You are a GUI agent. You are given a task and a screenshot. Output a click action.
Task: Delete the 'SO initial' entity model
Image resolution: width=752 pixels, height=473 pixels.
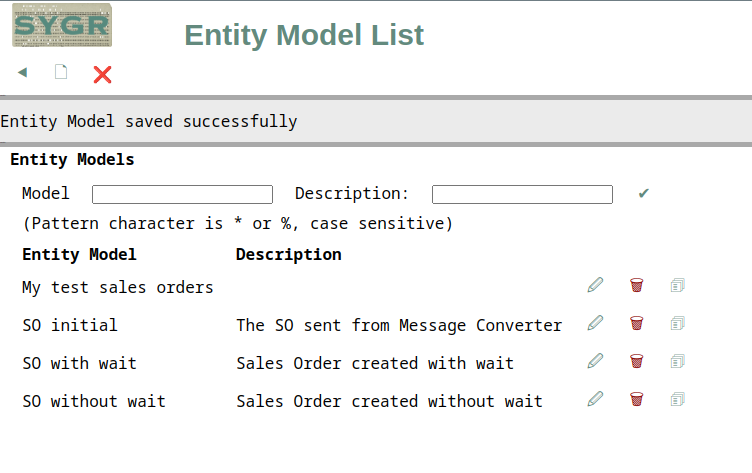(x=636, y=323)
